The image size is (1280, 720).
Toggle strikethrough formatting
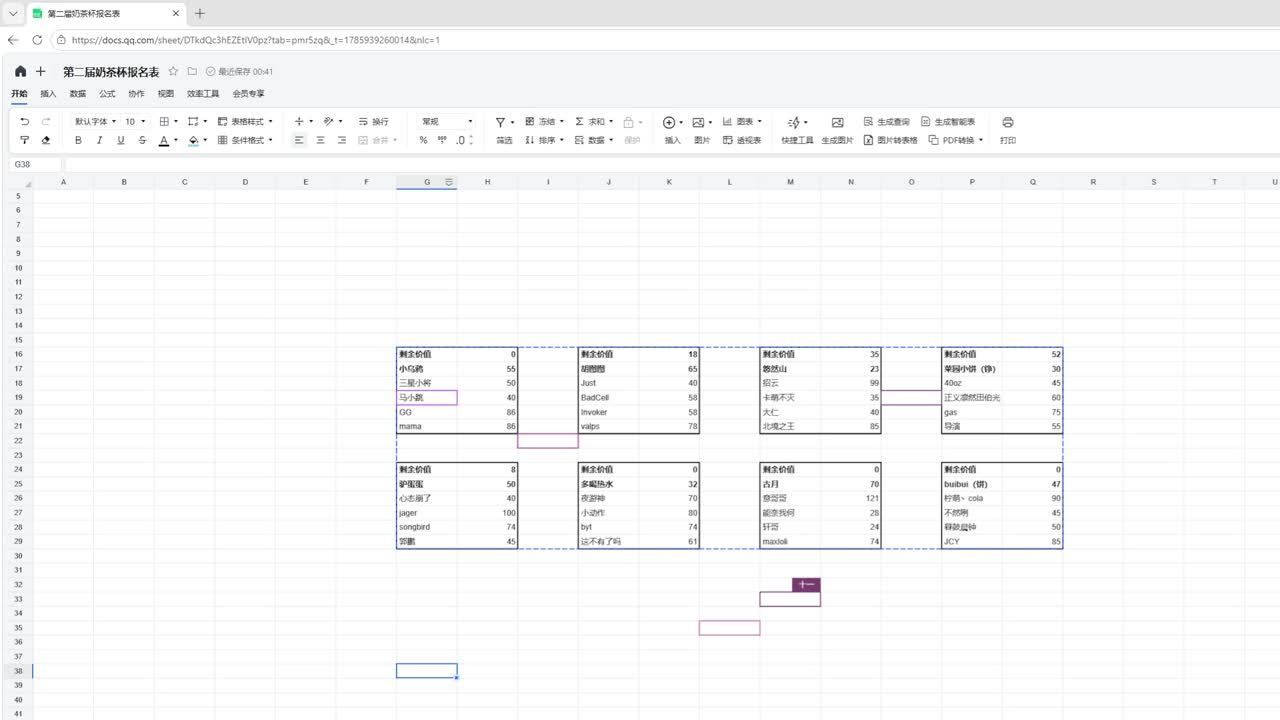pos(142,141)
